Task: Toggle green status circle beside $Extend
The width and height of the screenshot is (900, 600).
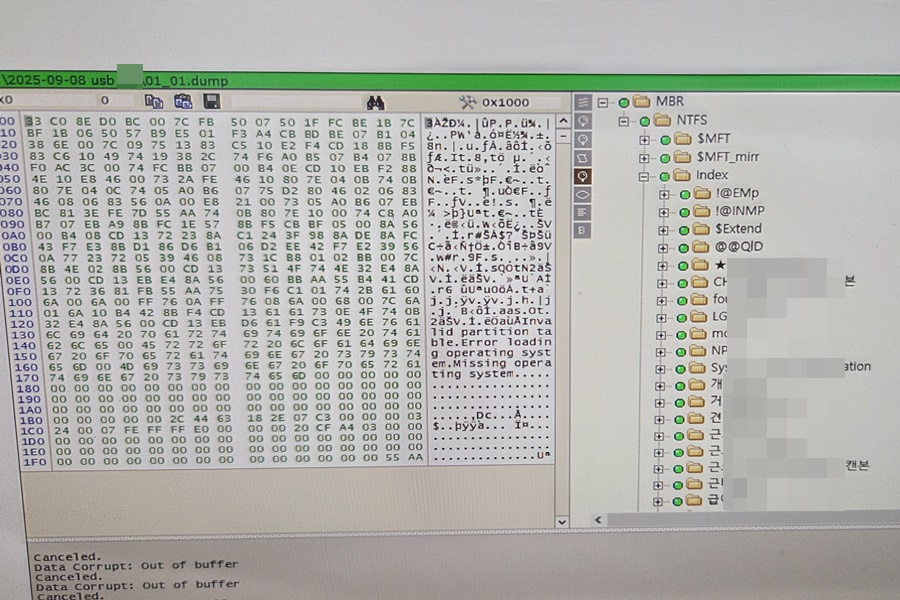Action: click(685, 229)
